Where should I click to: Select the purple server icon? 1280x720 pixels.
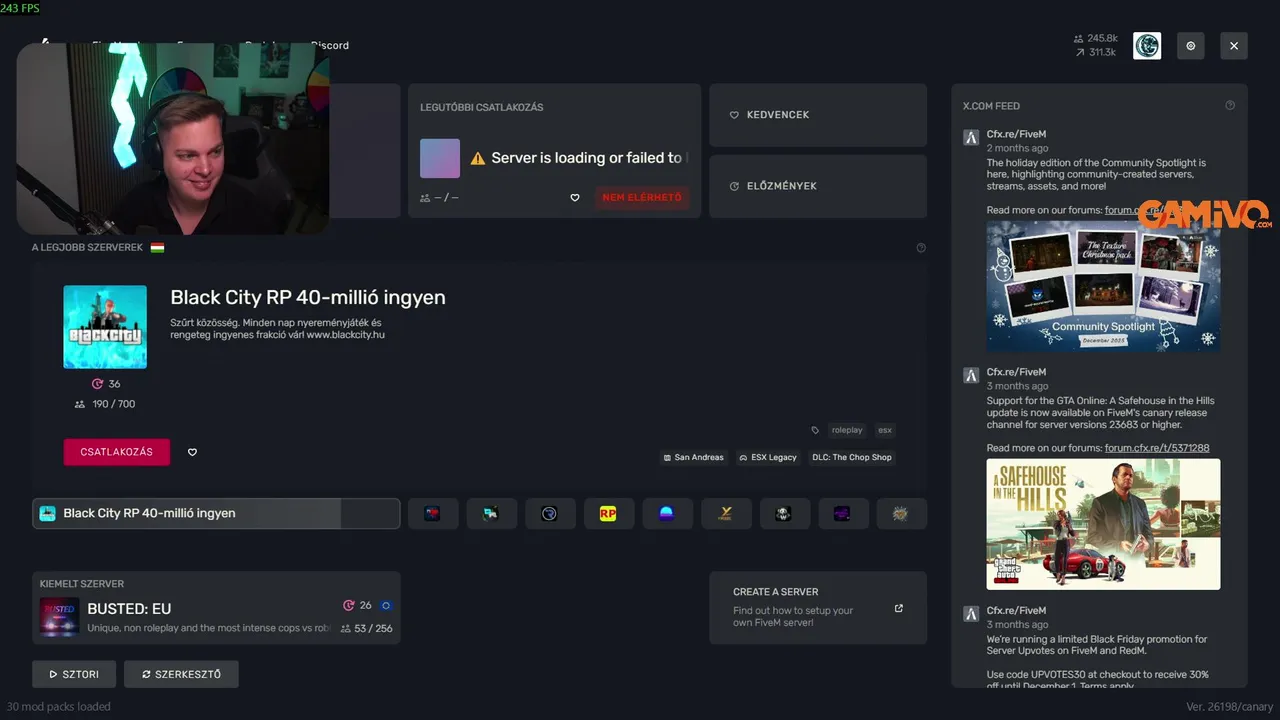coord(843,514)
